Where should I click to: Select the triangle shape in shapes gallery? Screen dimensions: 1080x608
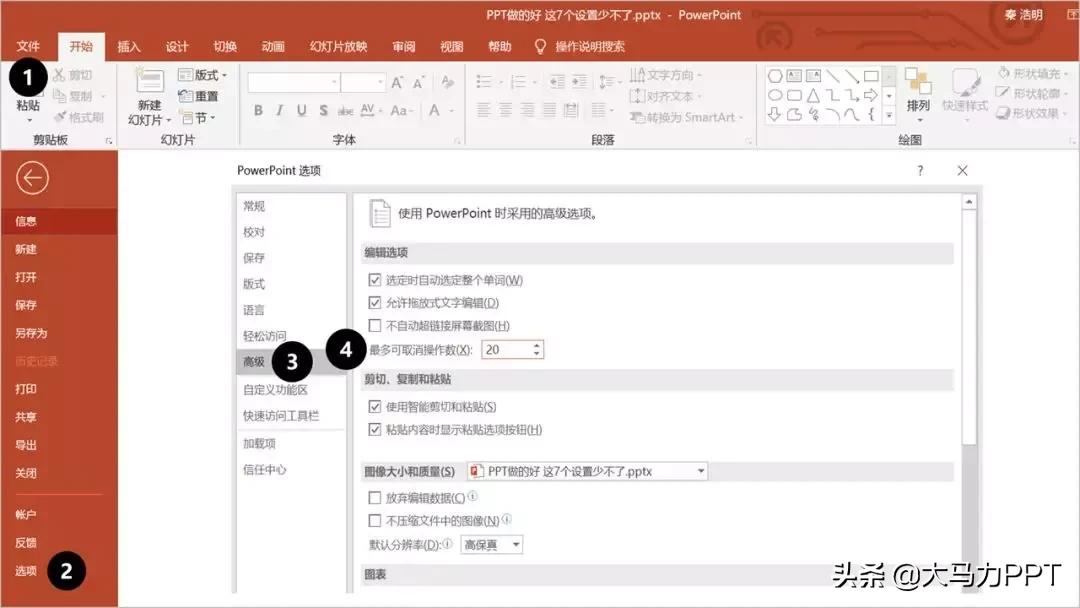click(813, 95)
